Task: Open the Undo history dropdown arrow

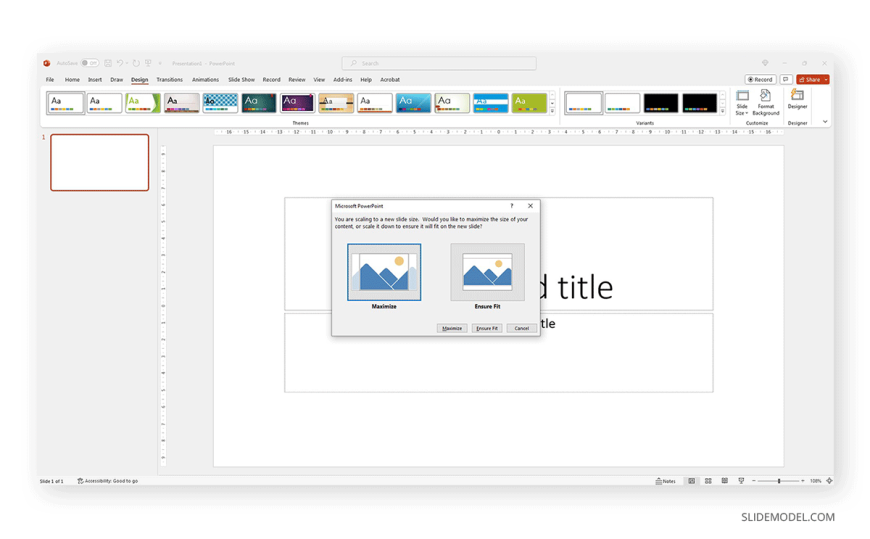Action: point(127,63)
